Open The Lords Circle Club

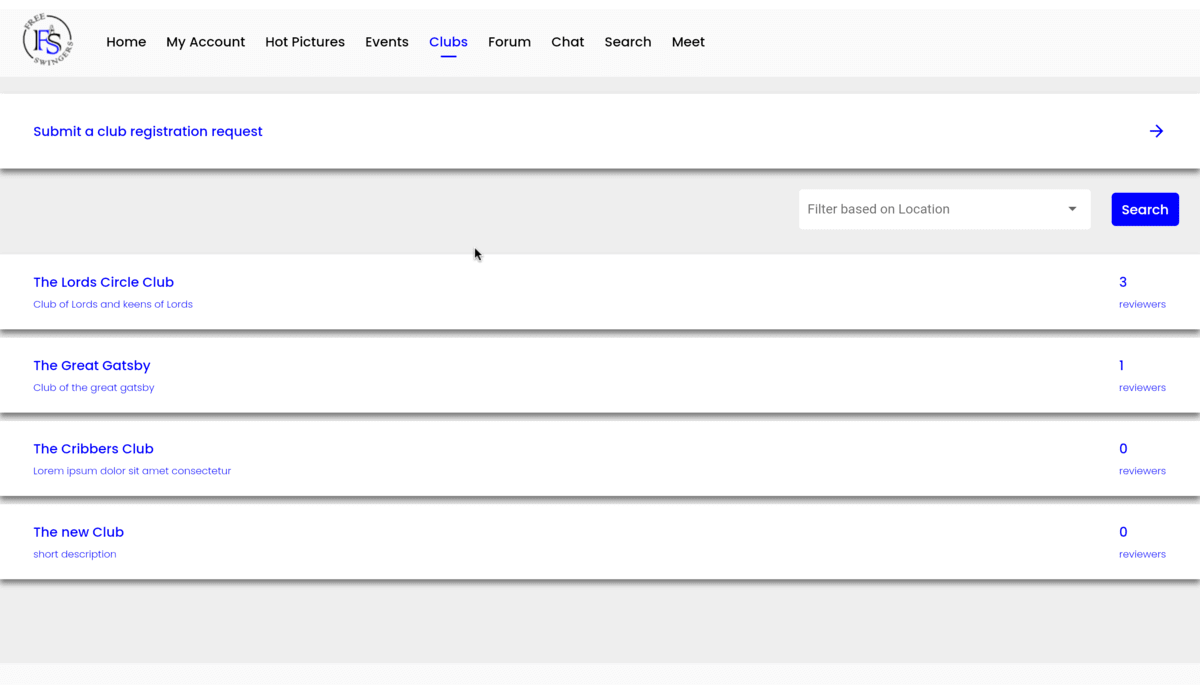coord(104,282)
